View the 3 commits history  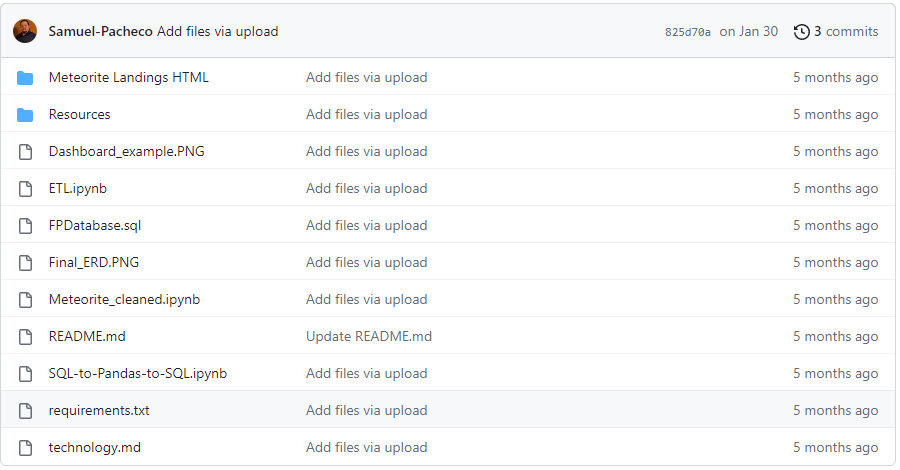click(x=845, y=32)
